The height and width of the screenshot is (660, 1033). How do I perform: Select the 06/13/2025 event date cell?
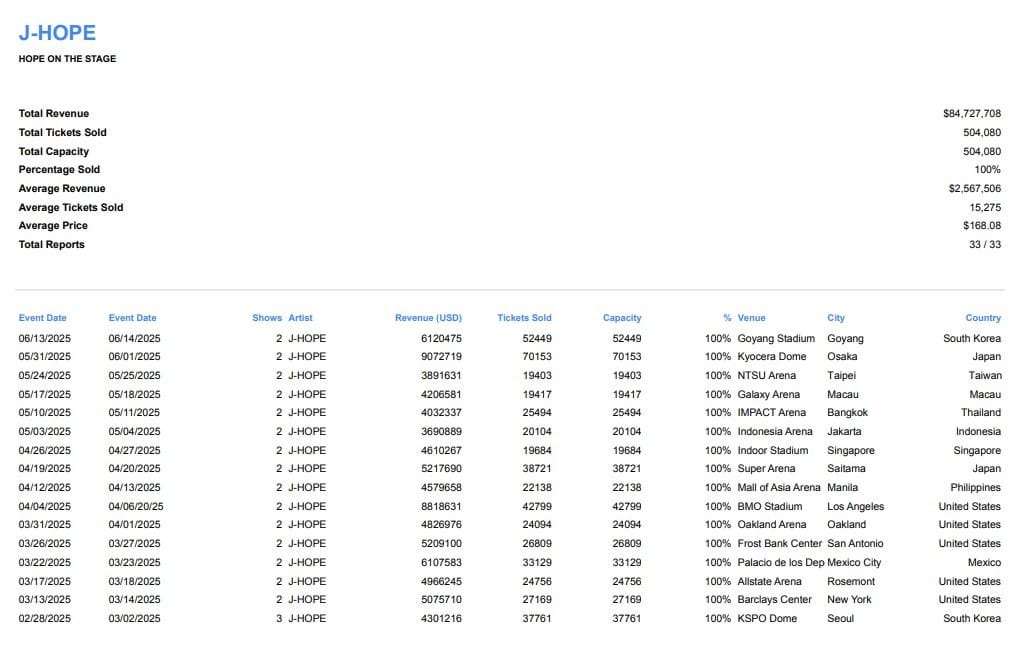click(x=45, y=339)
